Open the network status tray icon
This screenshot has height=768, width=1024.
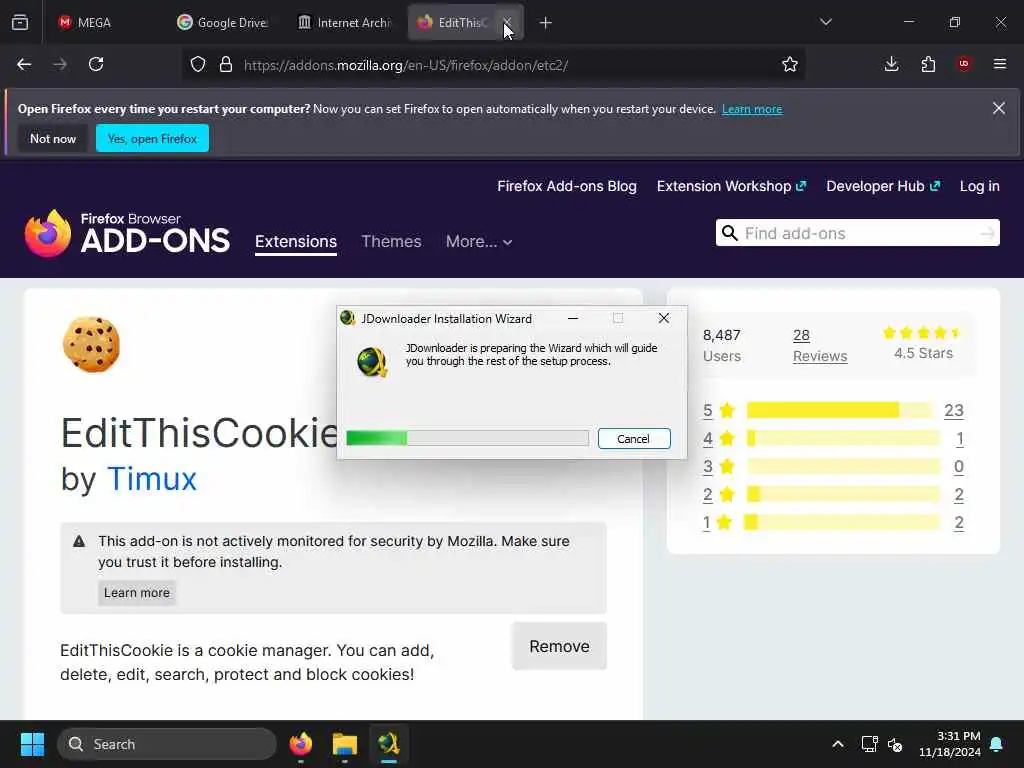[x=869, y=744]
